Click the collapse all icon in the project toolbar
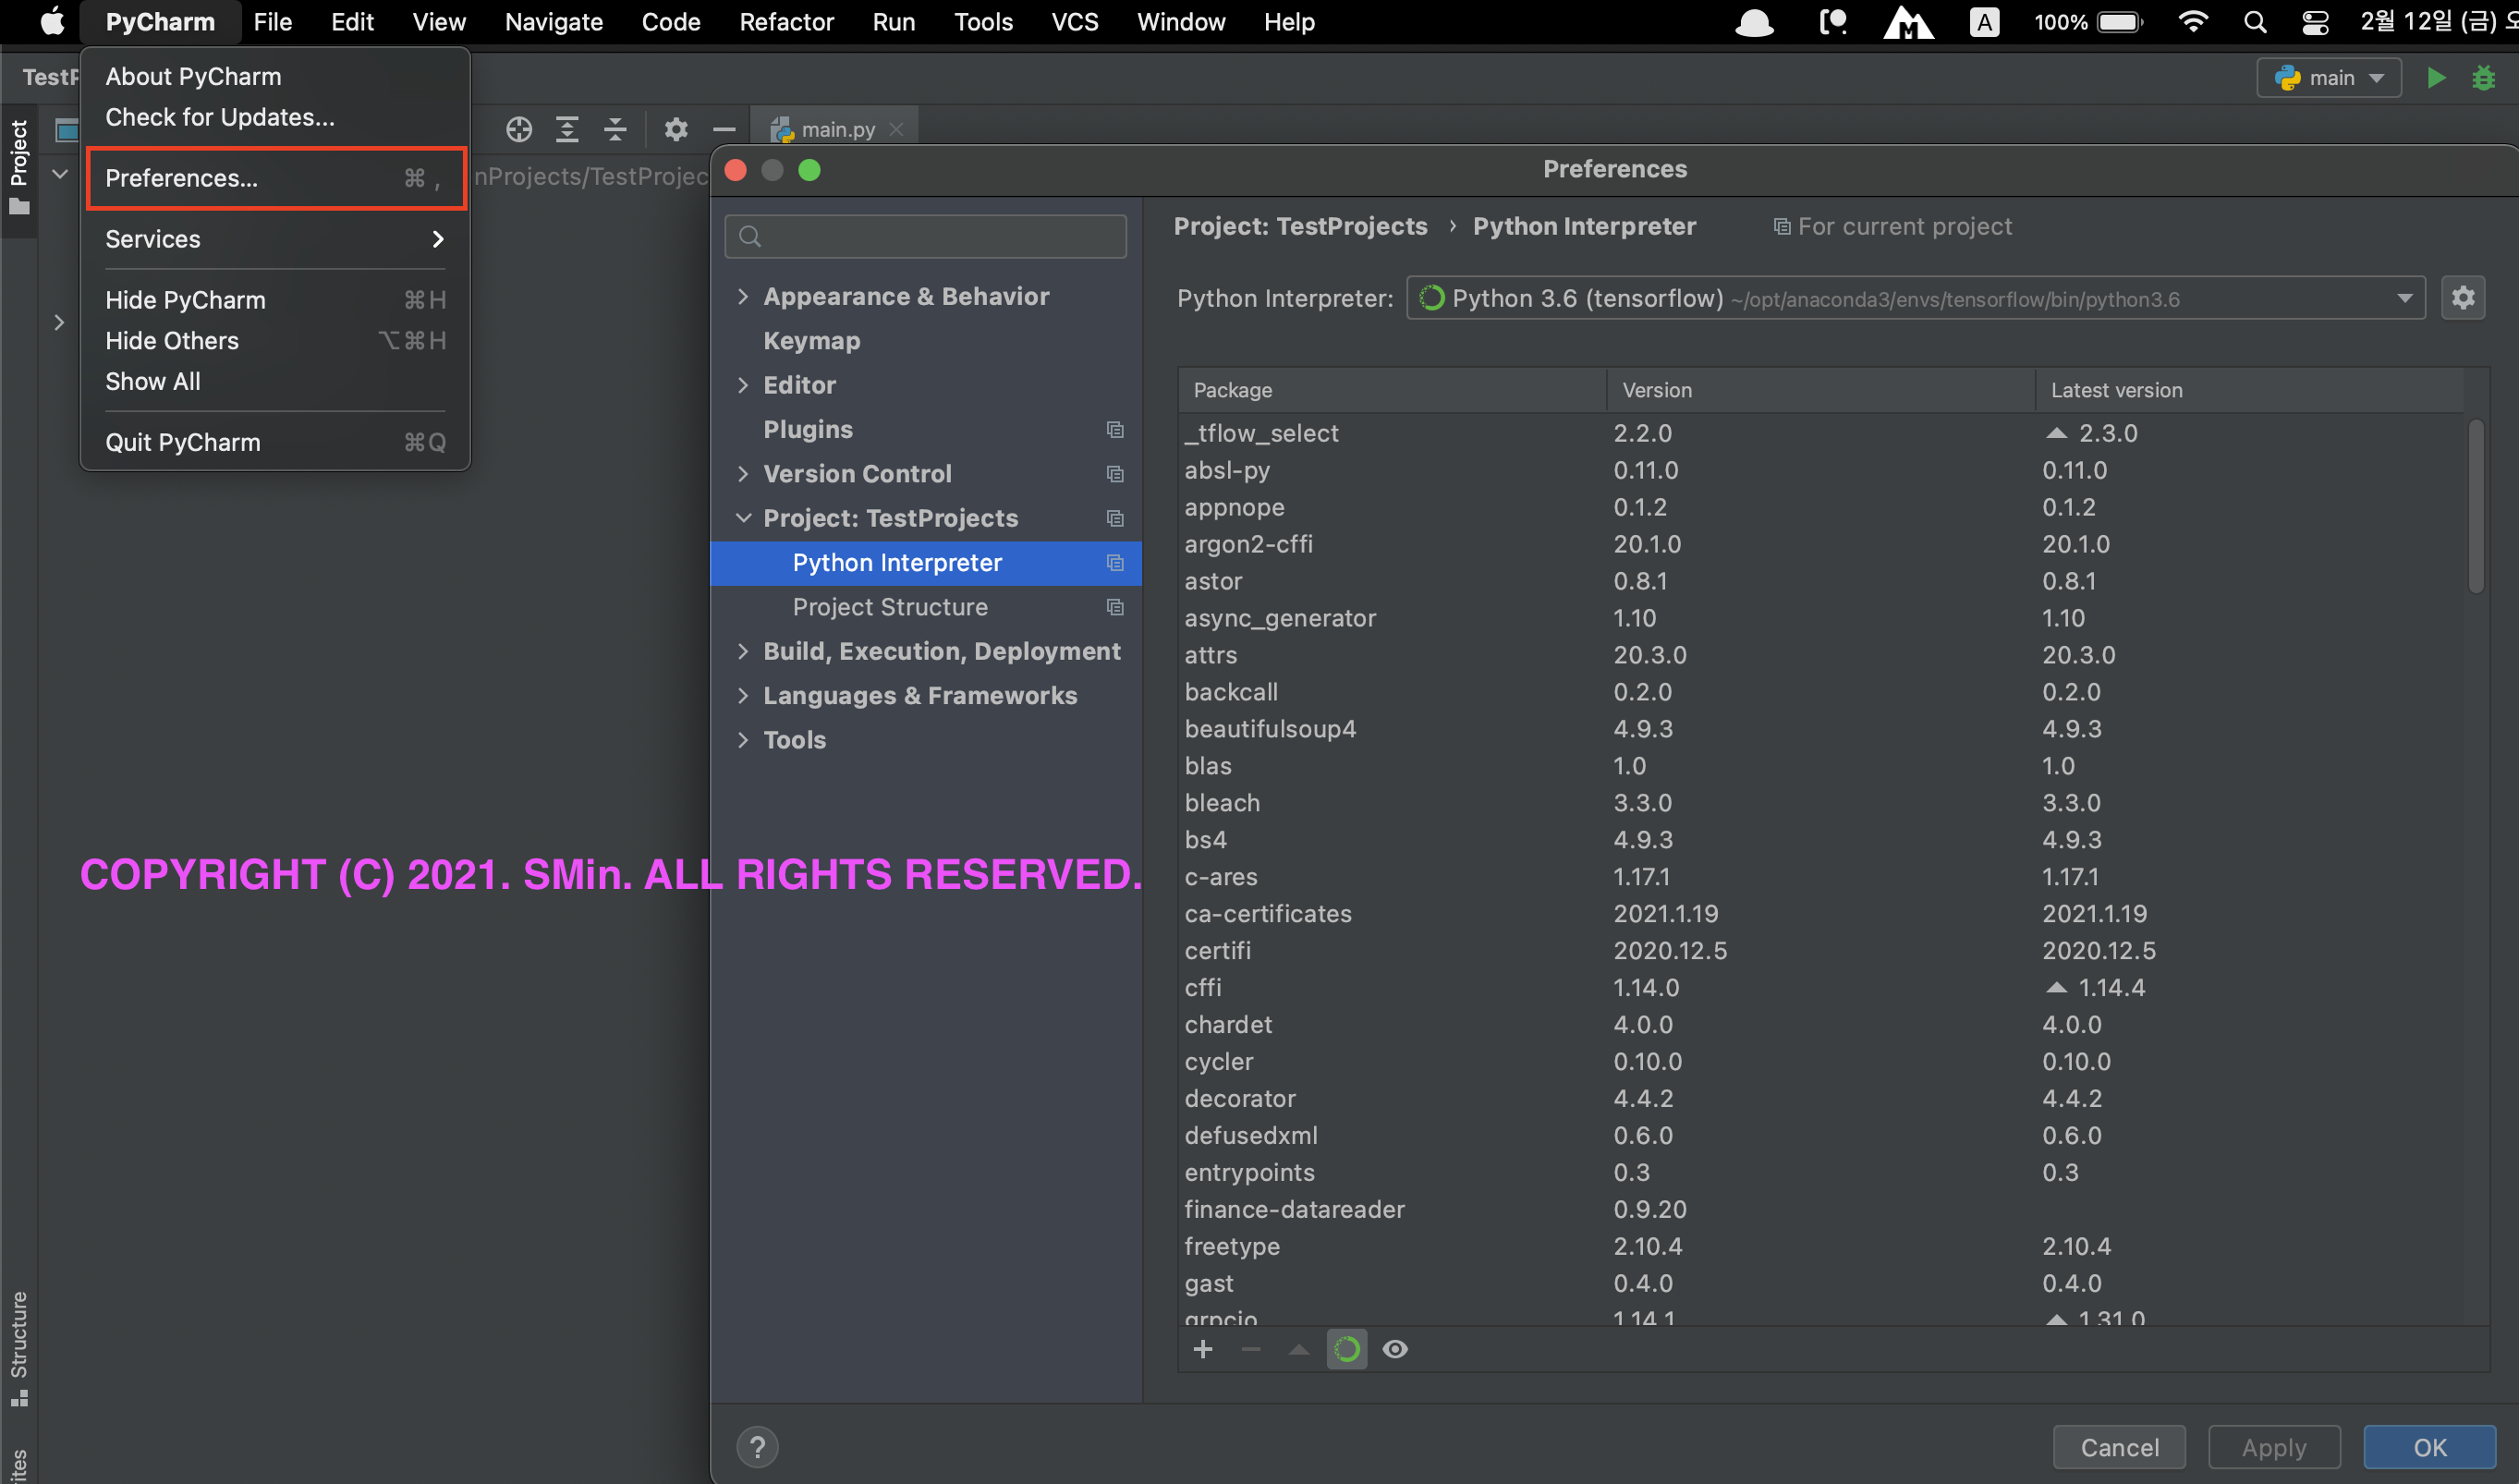The height and width of the screenshot is (1484, 2519). (615, 129)
